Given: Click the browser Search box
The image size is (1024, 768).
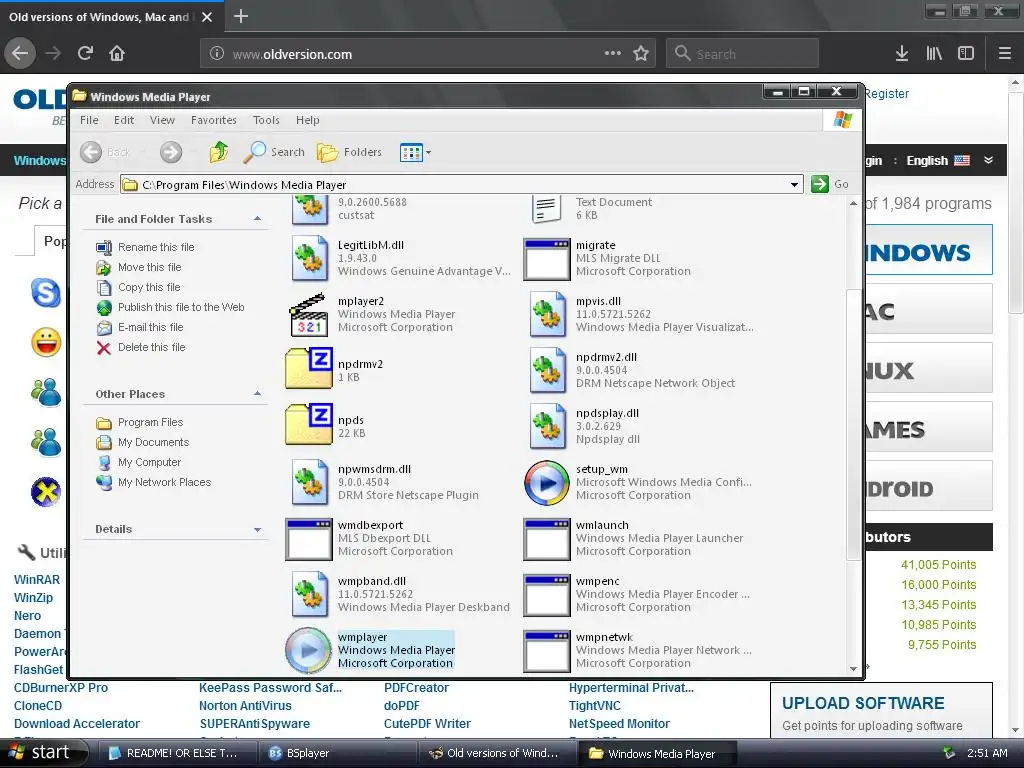Looking at the screenshot, I should click(x=743, y=54).
